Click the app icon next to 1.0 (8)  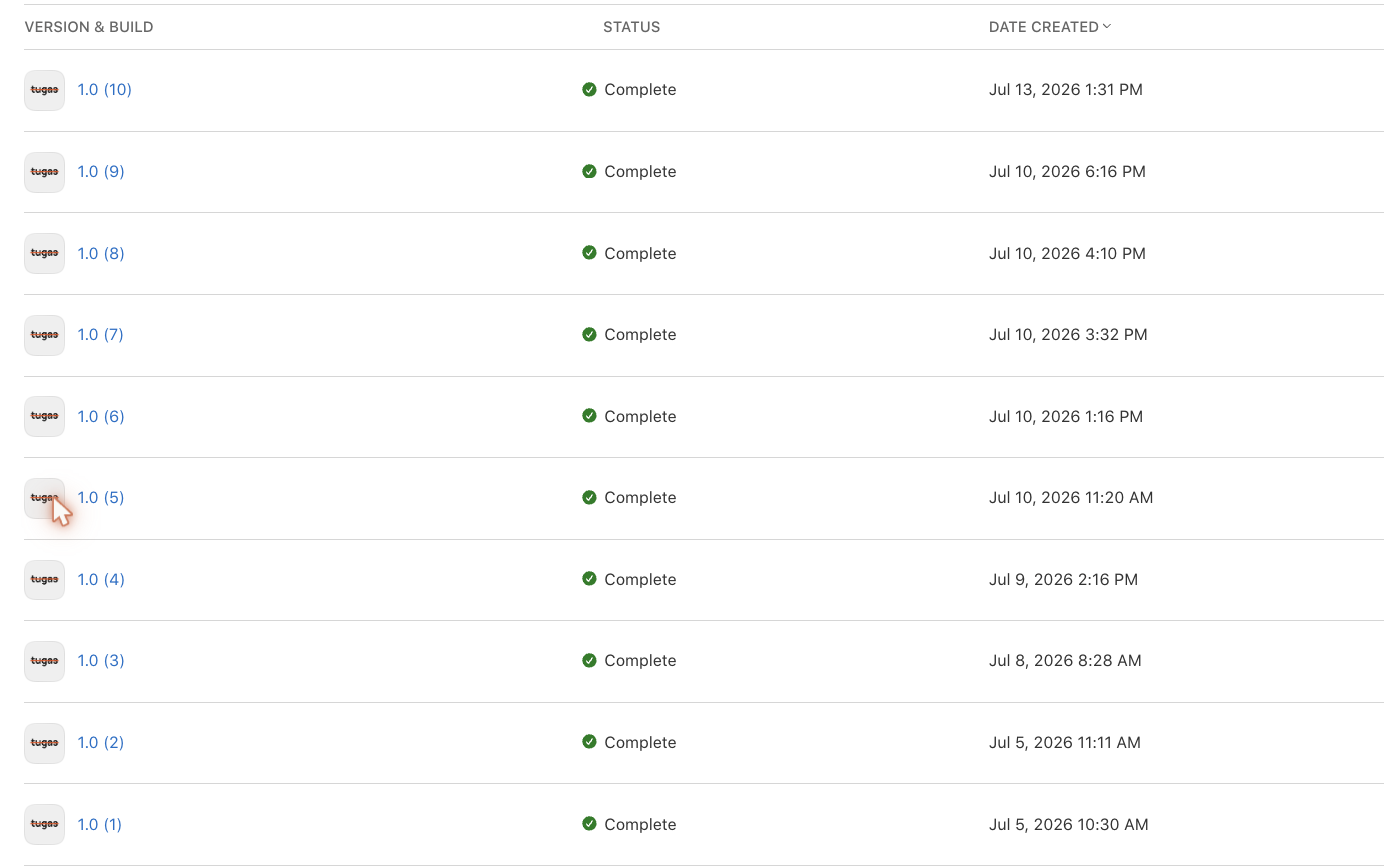point(44,254)
